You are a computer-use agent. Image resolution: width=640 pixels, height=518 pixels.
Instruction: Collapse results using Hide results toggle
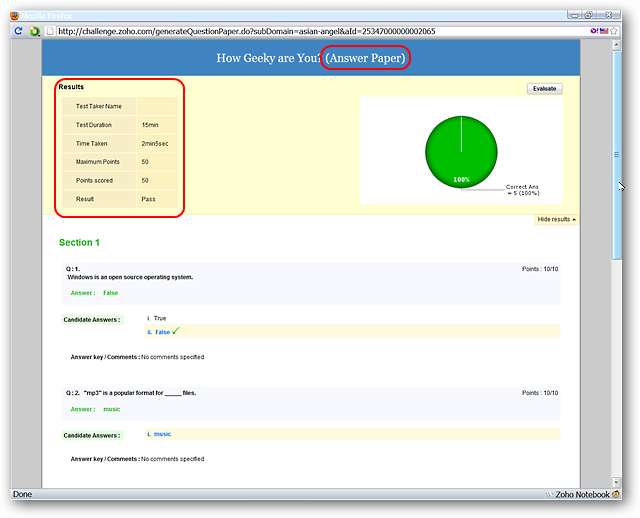(556, 219)
